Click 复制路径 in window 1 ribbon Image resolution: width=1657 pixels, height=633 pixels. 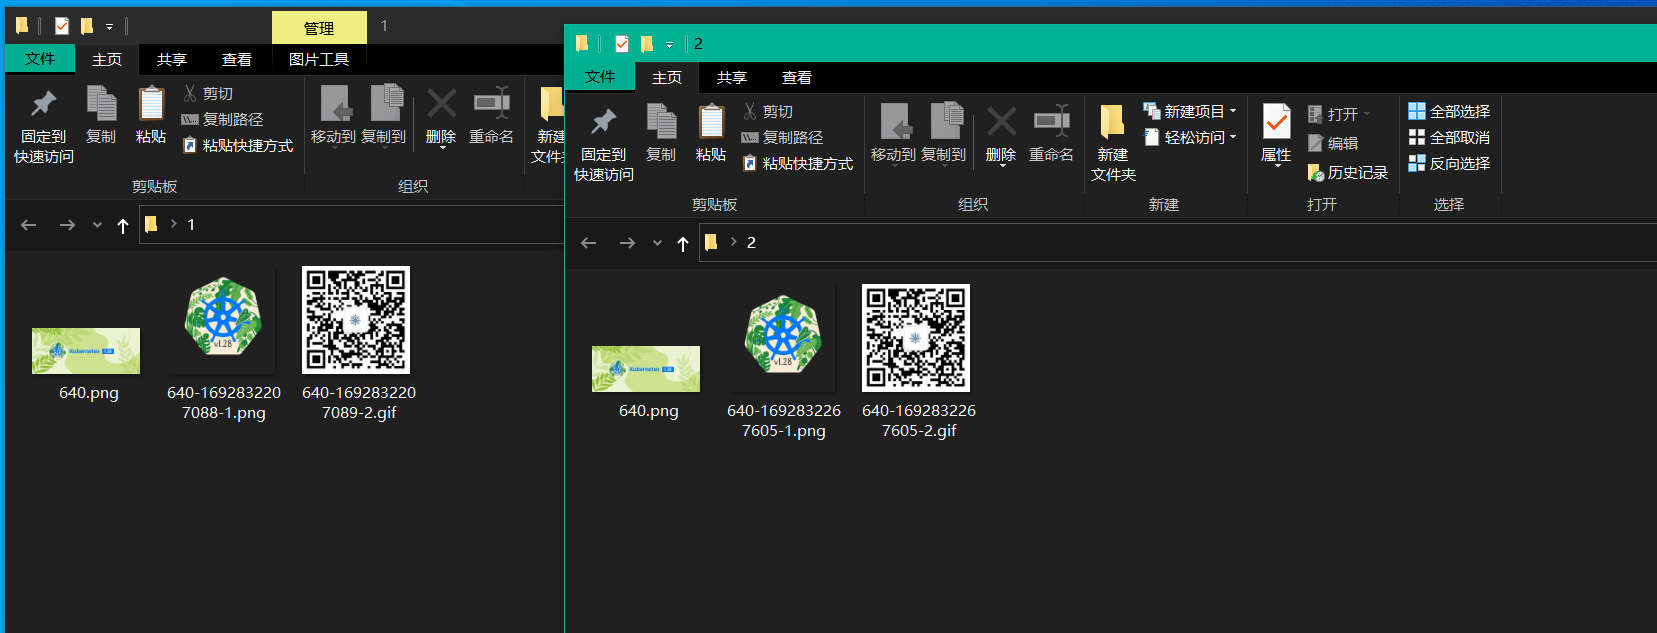[222, 120]
